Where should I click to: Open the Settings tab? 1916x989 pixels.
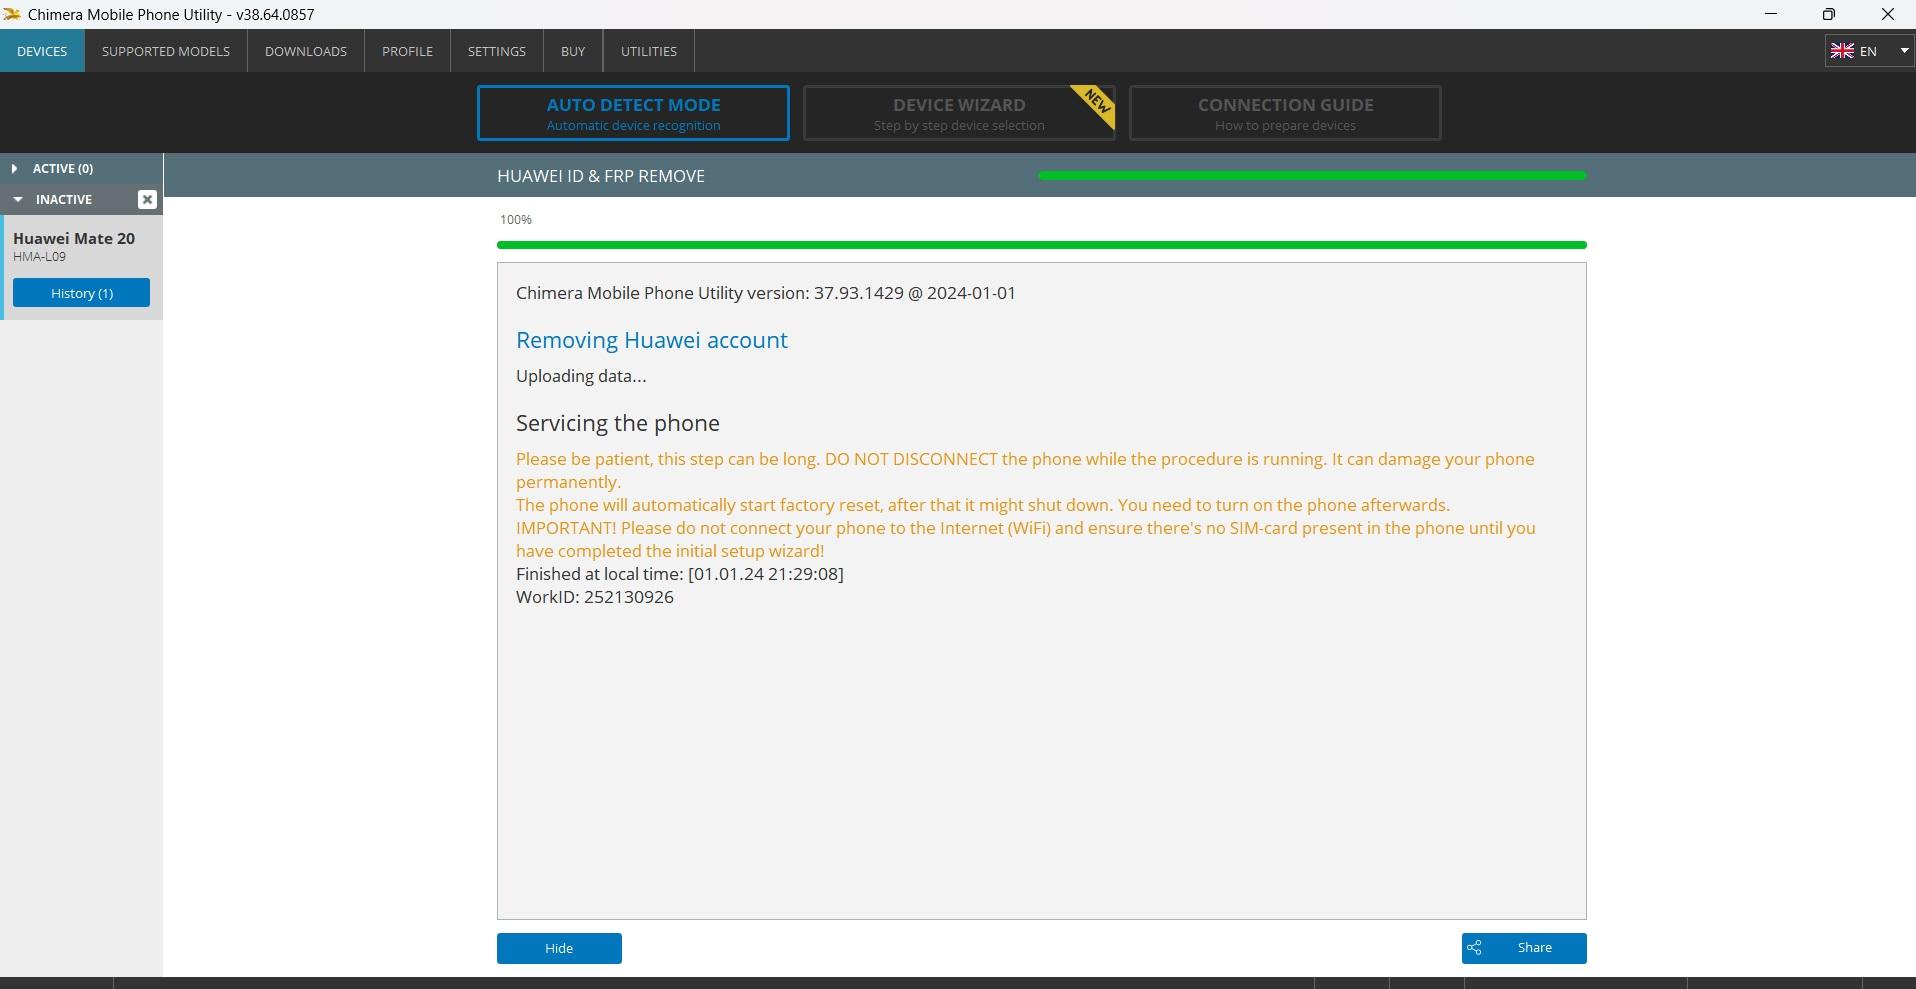[x=496, y=51]
